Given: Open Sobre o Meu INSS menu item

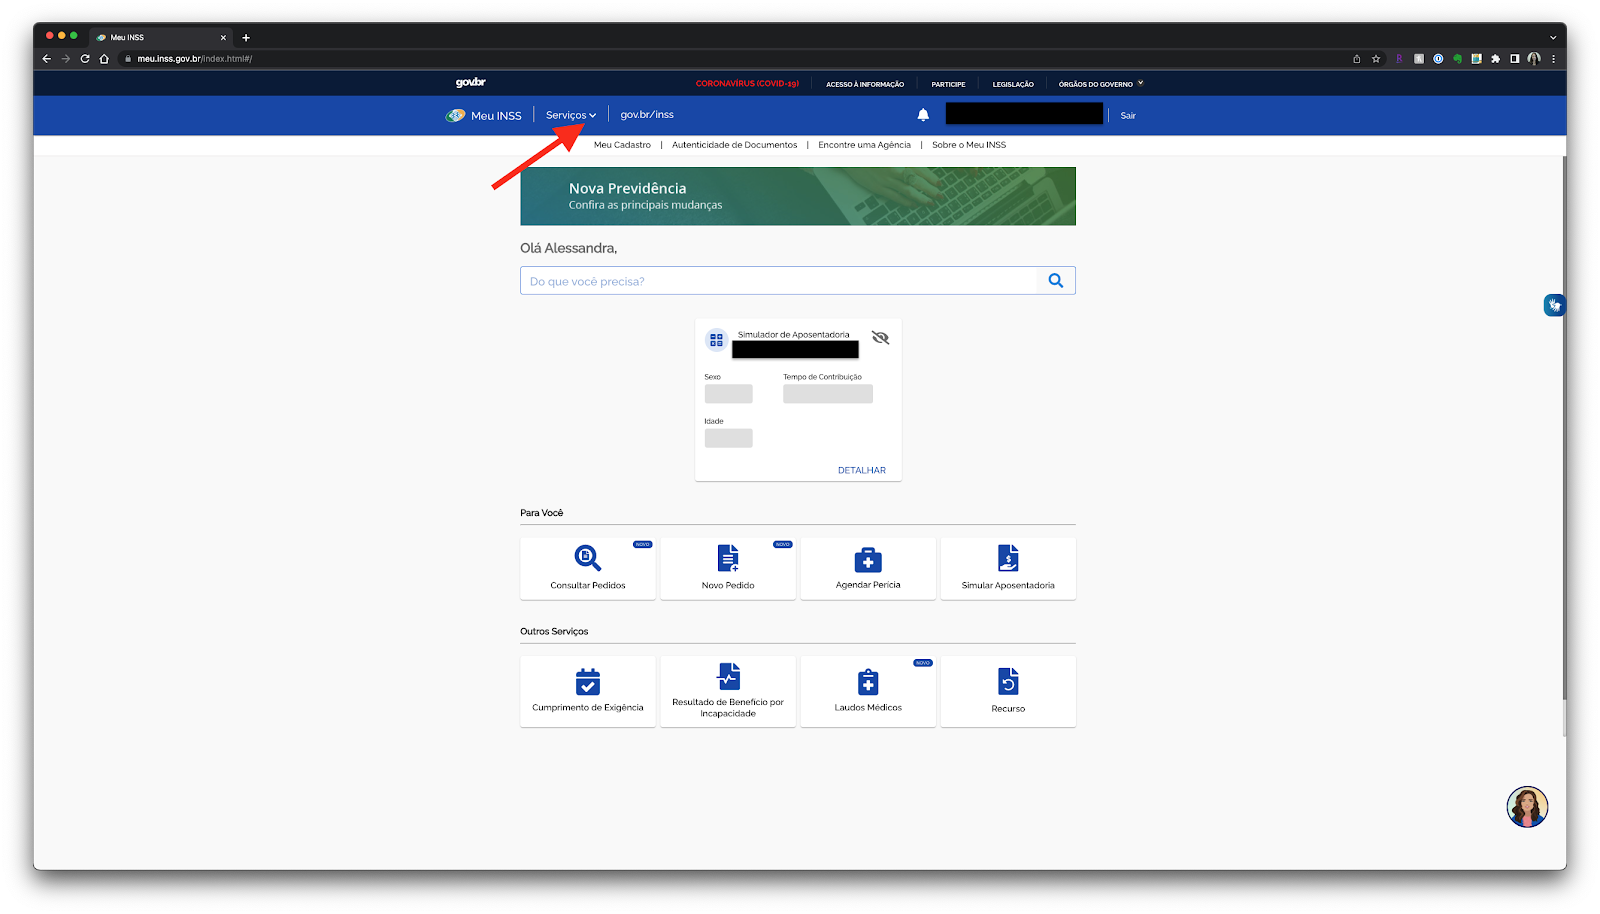Looking at the screenshot, I should (x=969, y=145).
